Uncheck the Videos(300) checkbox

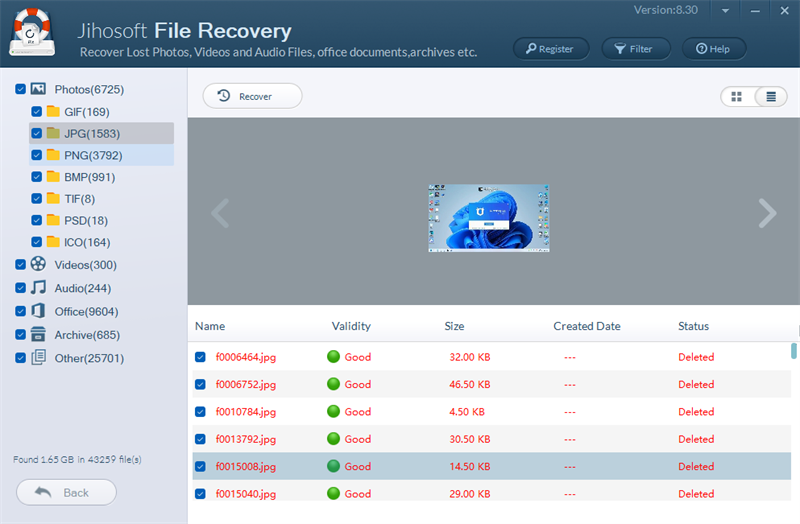[x=20, y=264]
